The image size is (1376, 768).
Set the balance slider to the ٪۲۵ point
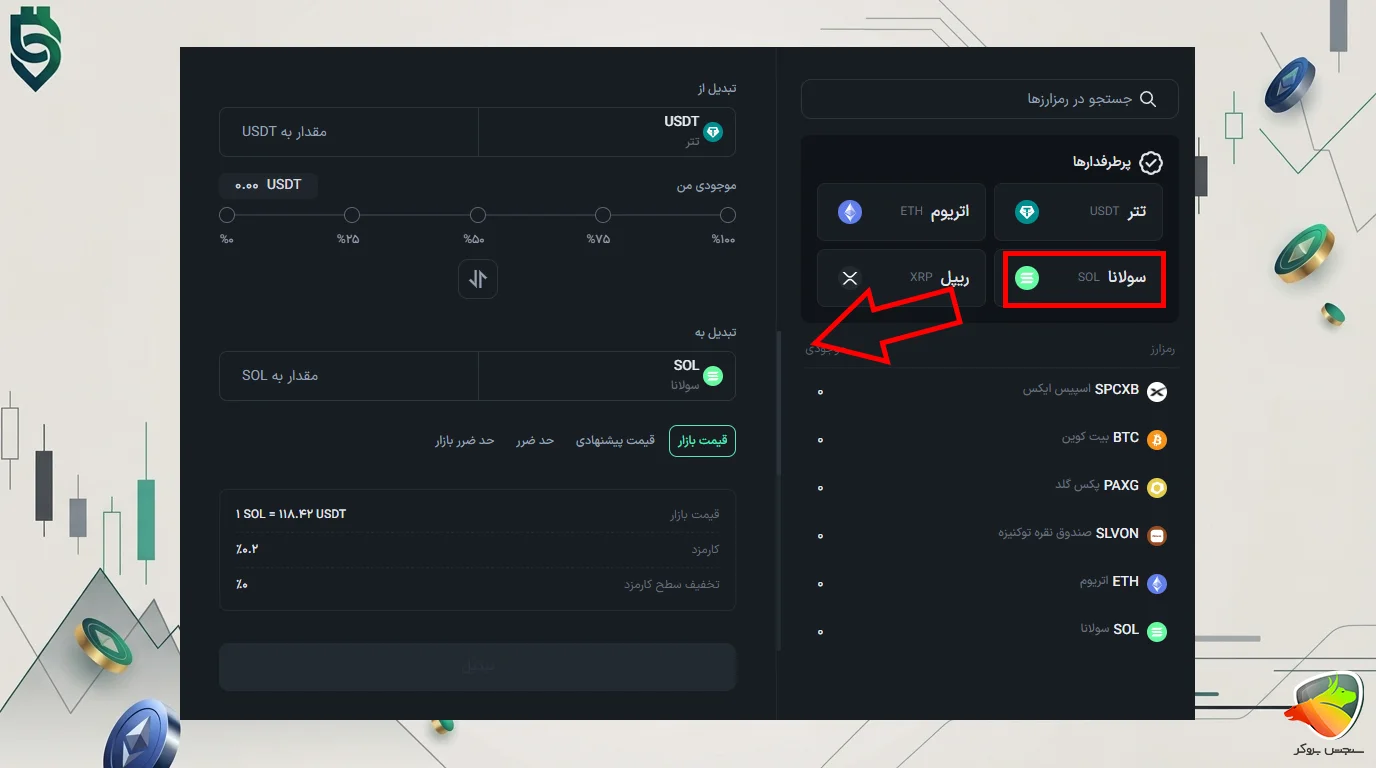pos(352,215)
